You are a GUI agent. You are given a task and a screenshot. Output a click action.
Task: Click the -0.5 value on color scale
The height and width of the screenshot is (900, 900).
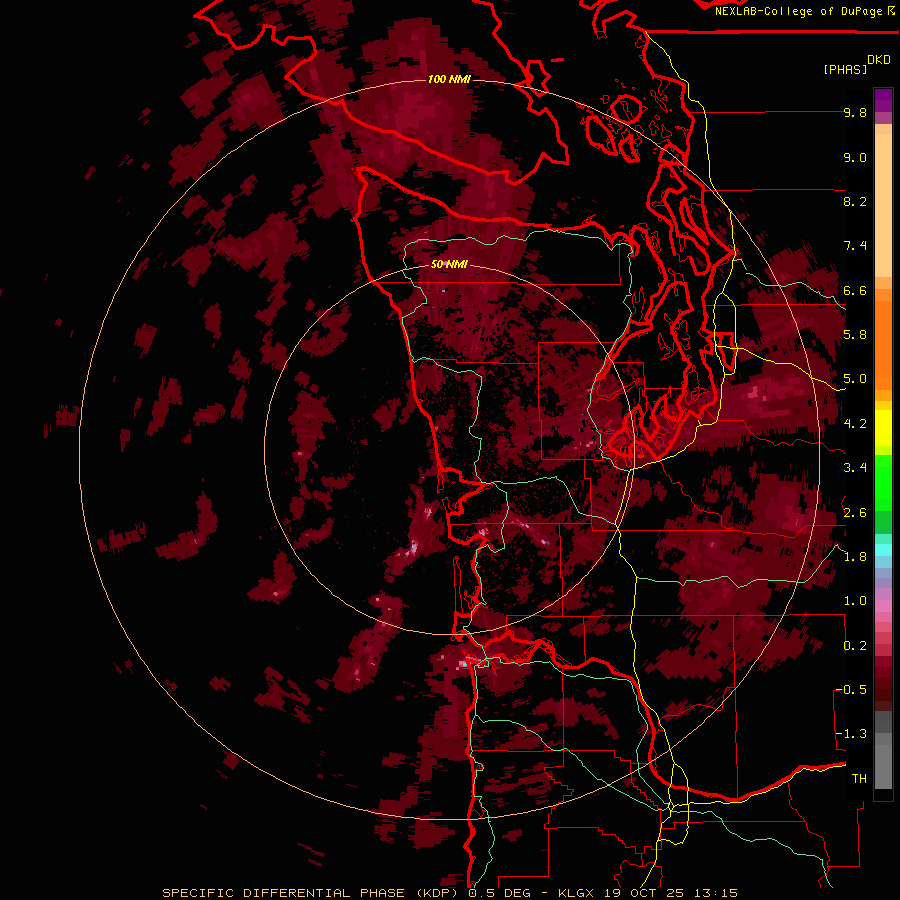[x=852, y=690]
